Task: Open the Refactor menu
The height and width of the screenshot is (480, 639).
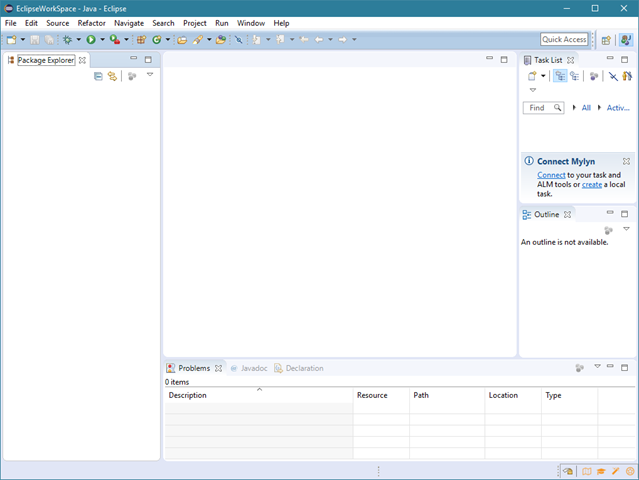Action: point(92,23)
